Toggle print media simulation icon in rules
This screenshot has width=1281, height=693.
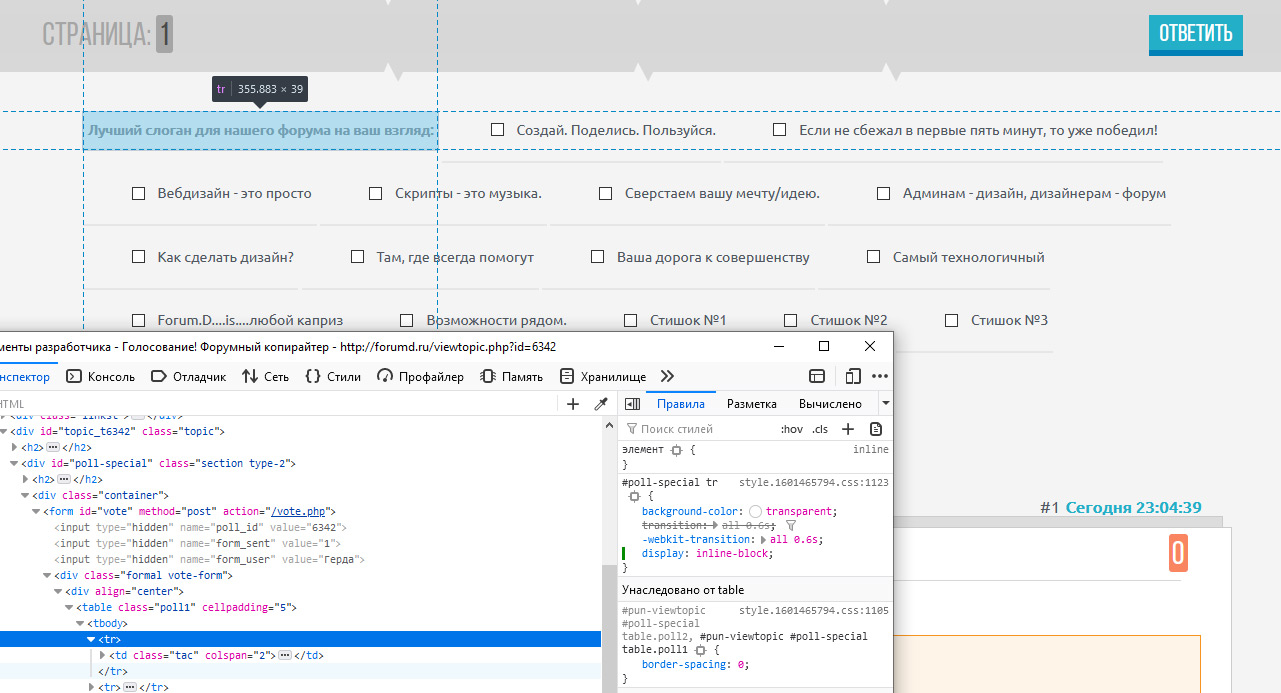876,429
